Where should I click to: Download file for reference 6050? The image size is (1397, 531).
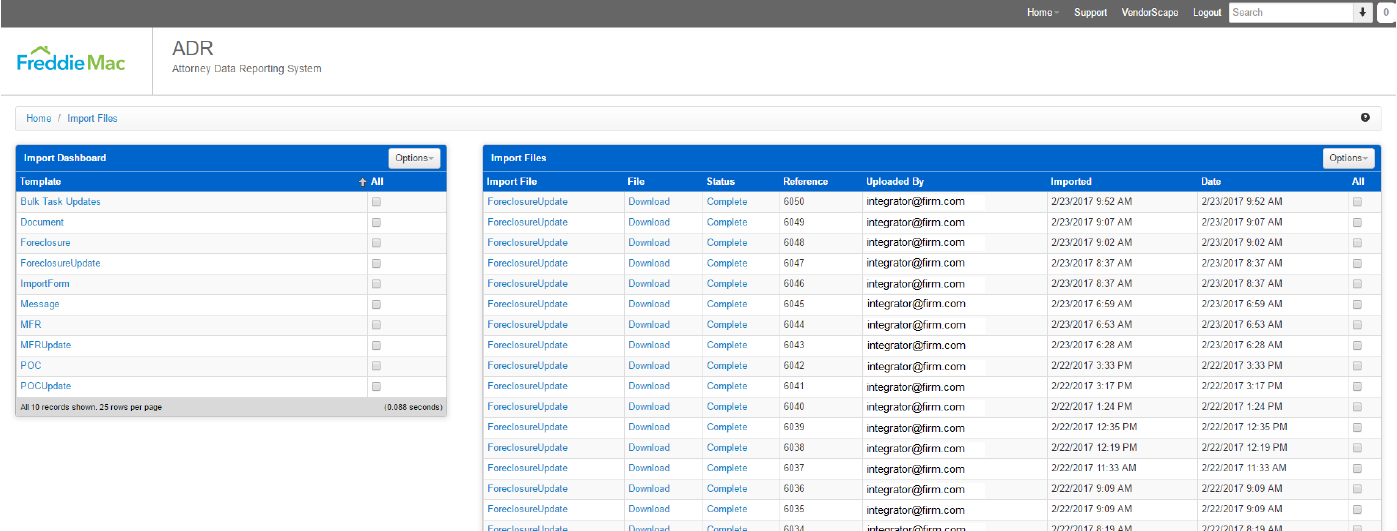[649, 202]
